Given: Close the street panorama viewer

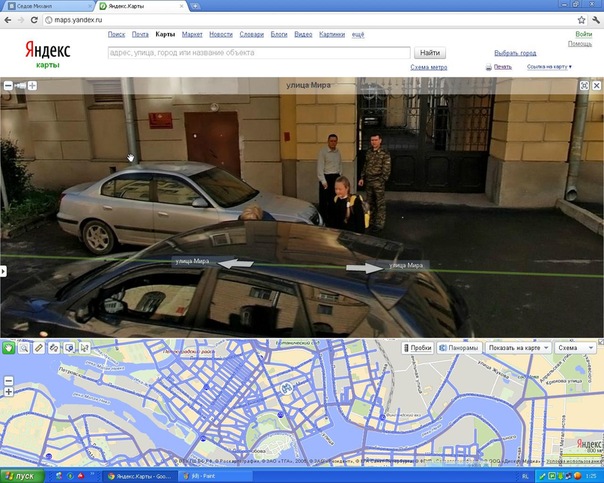Looking at the screenshot, I should pyautogui.click(x=596, y=86).
